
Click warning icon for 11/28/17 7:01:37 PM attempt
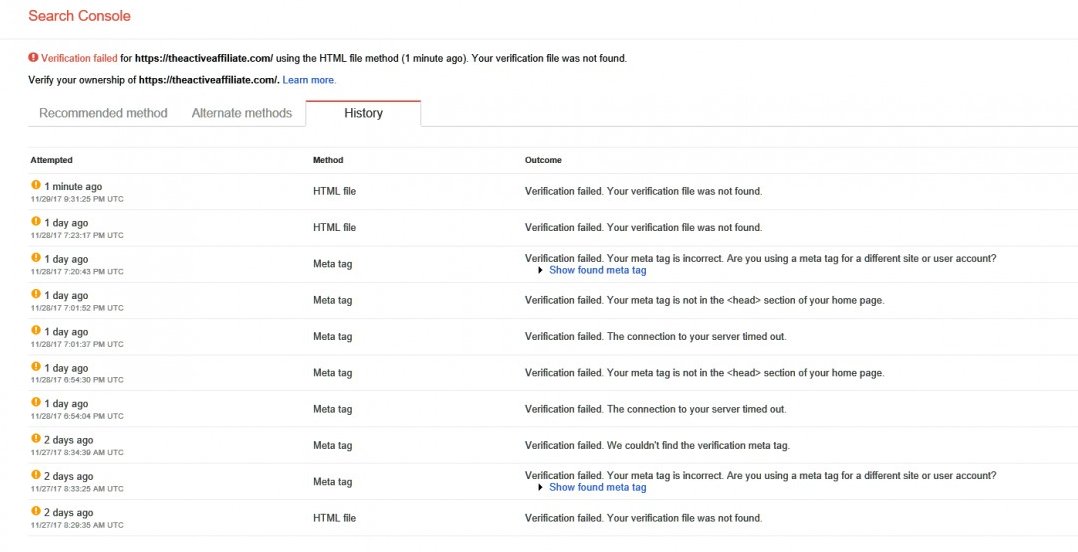[x=36, y=330]
